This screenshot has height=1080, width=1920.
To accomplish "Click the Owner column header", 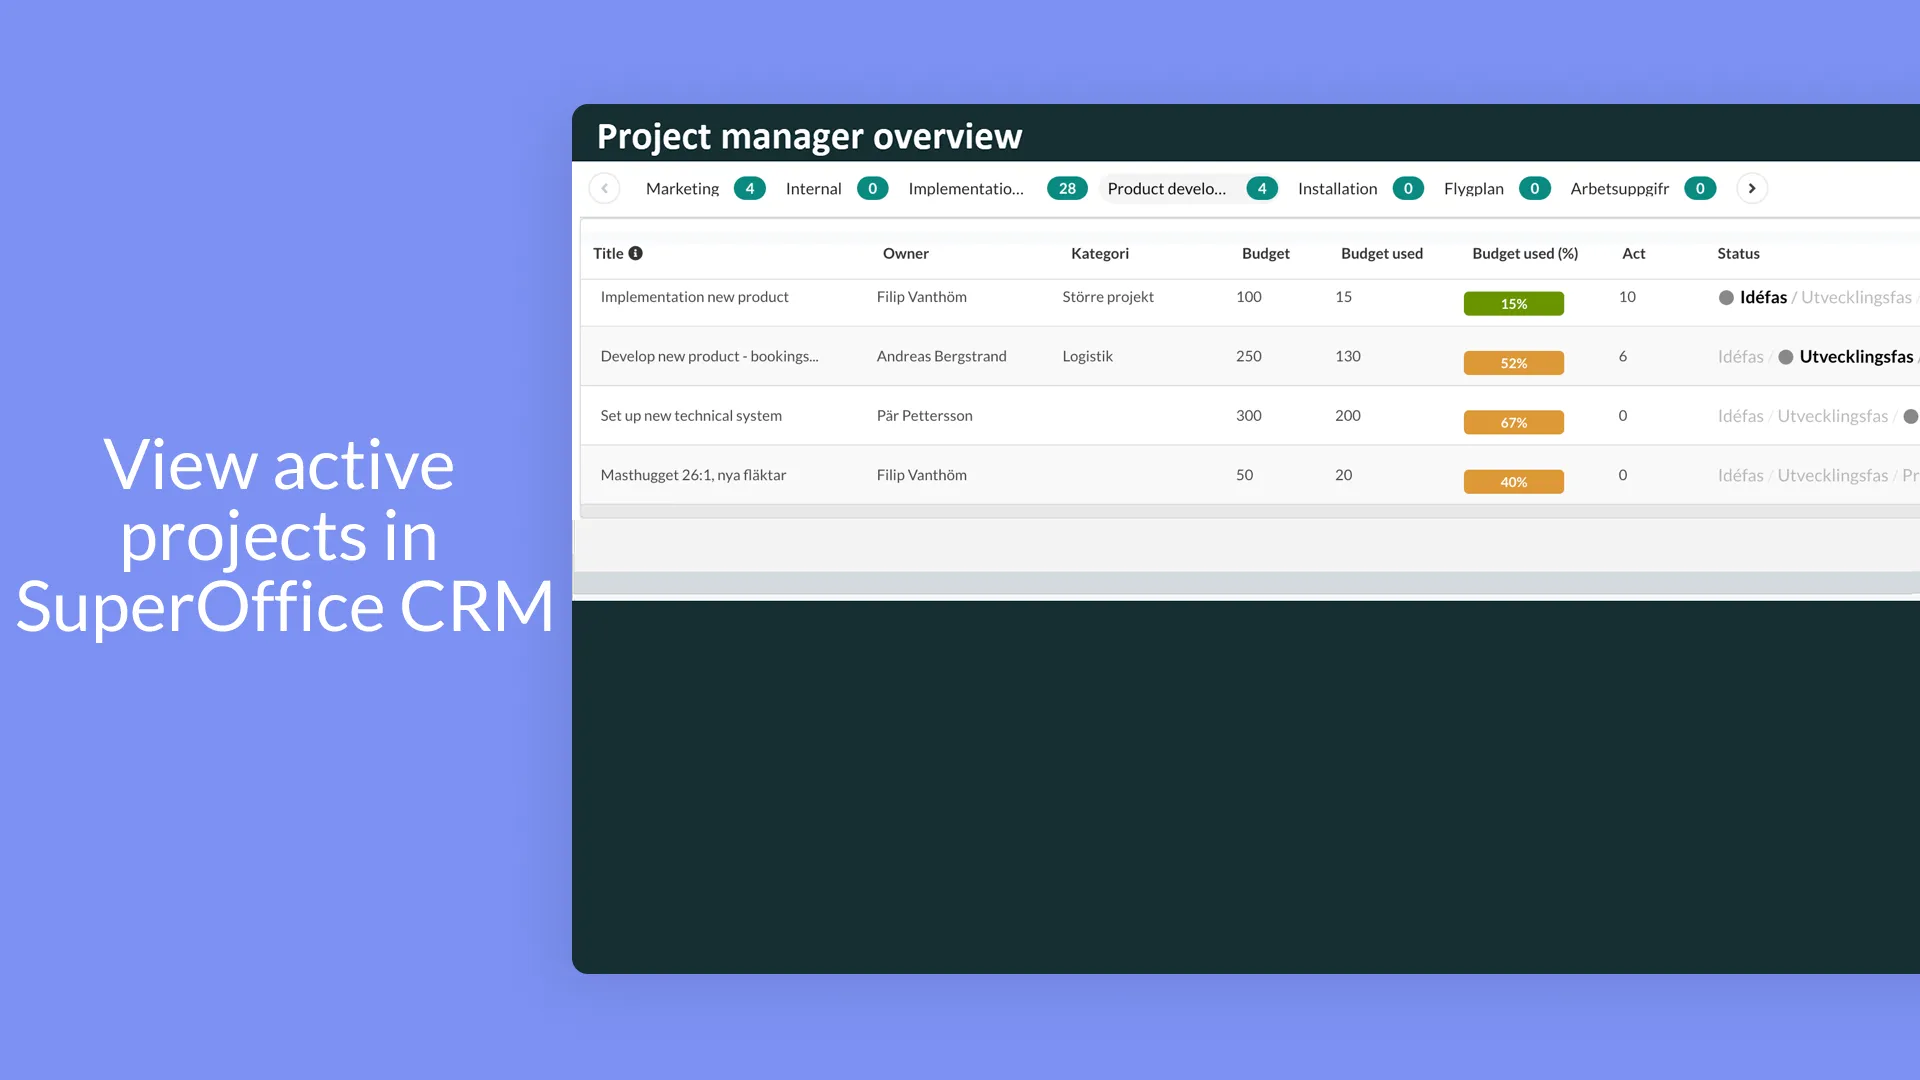I will pos(905,253).
